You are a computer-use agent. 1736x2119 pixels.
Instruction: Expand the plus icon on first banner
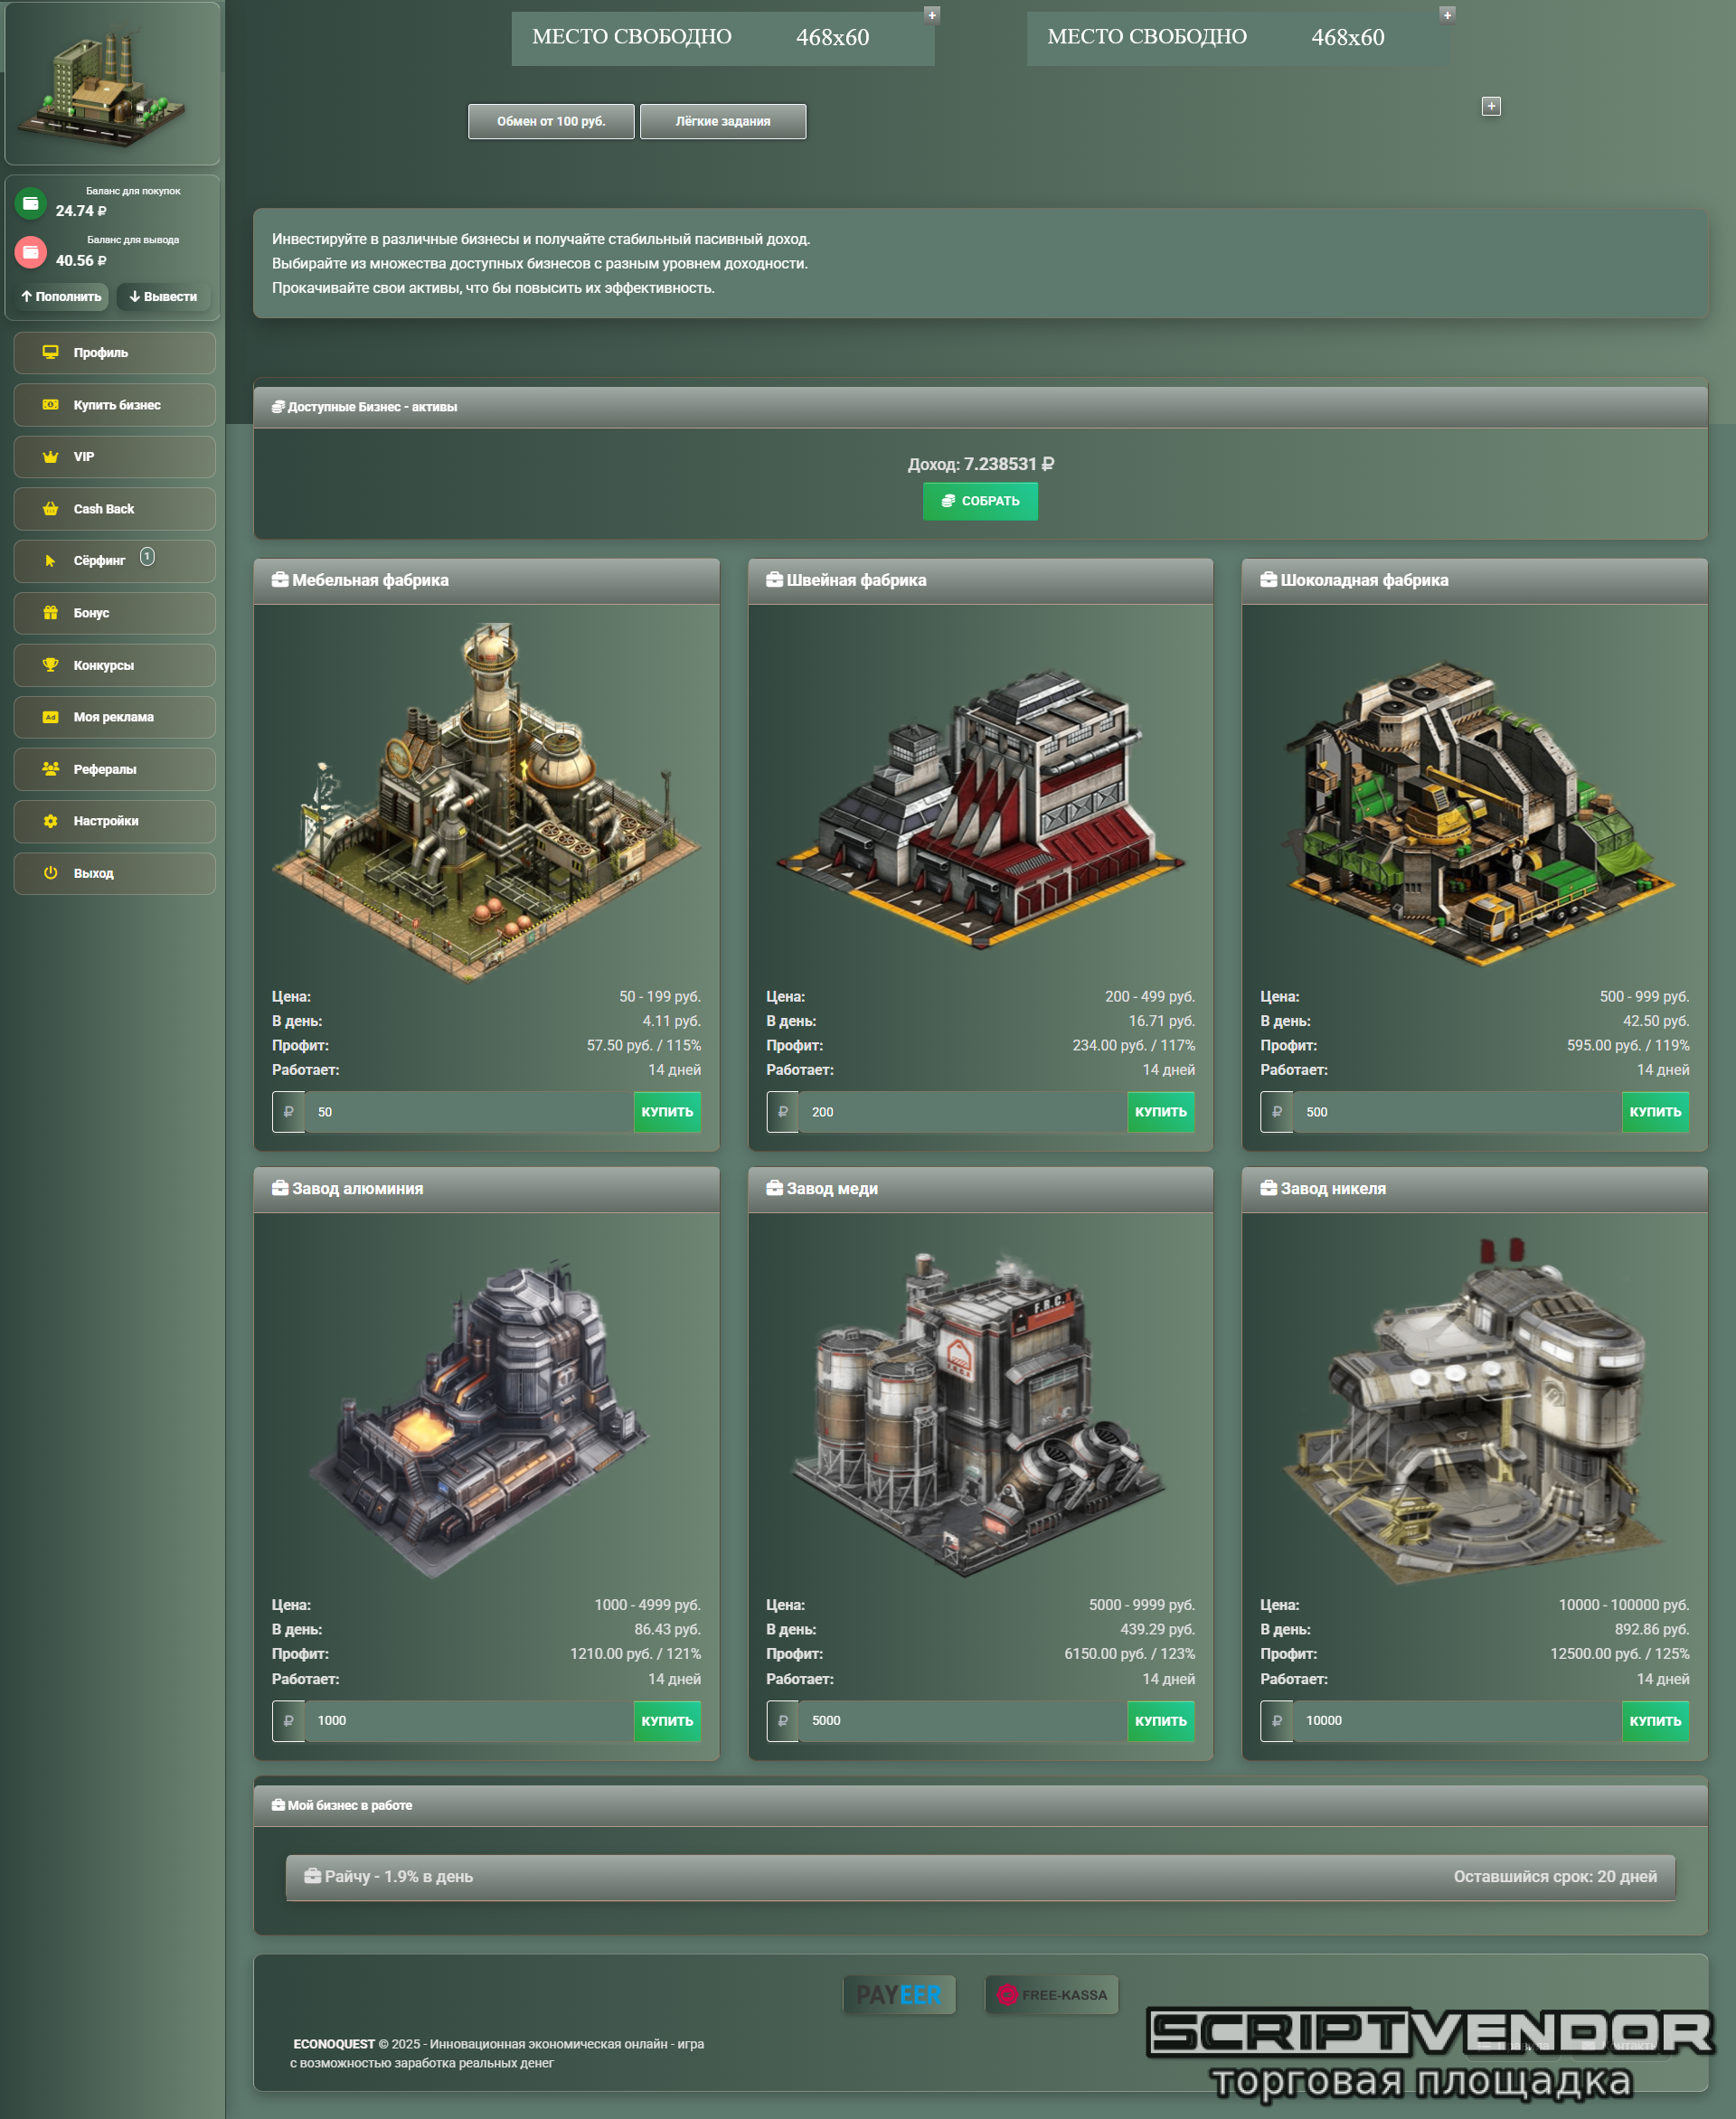pyautogui.click(x=931, y=15)
